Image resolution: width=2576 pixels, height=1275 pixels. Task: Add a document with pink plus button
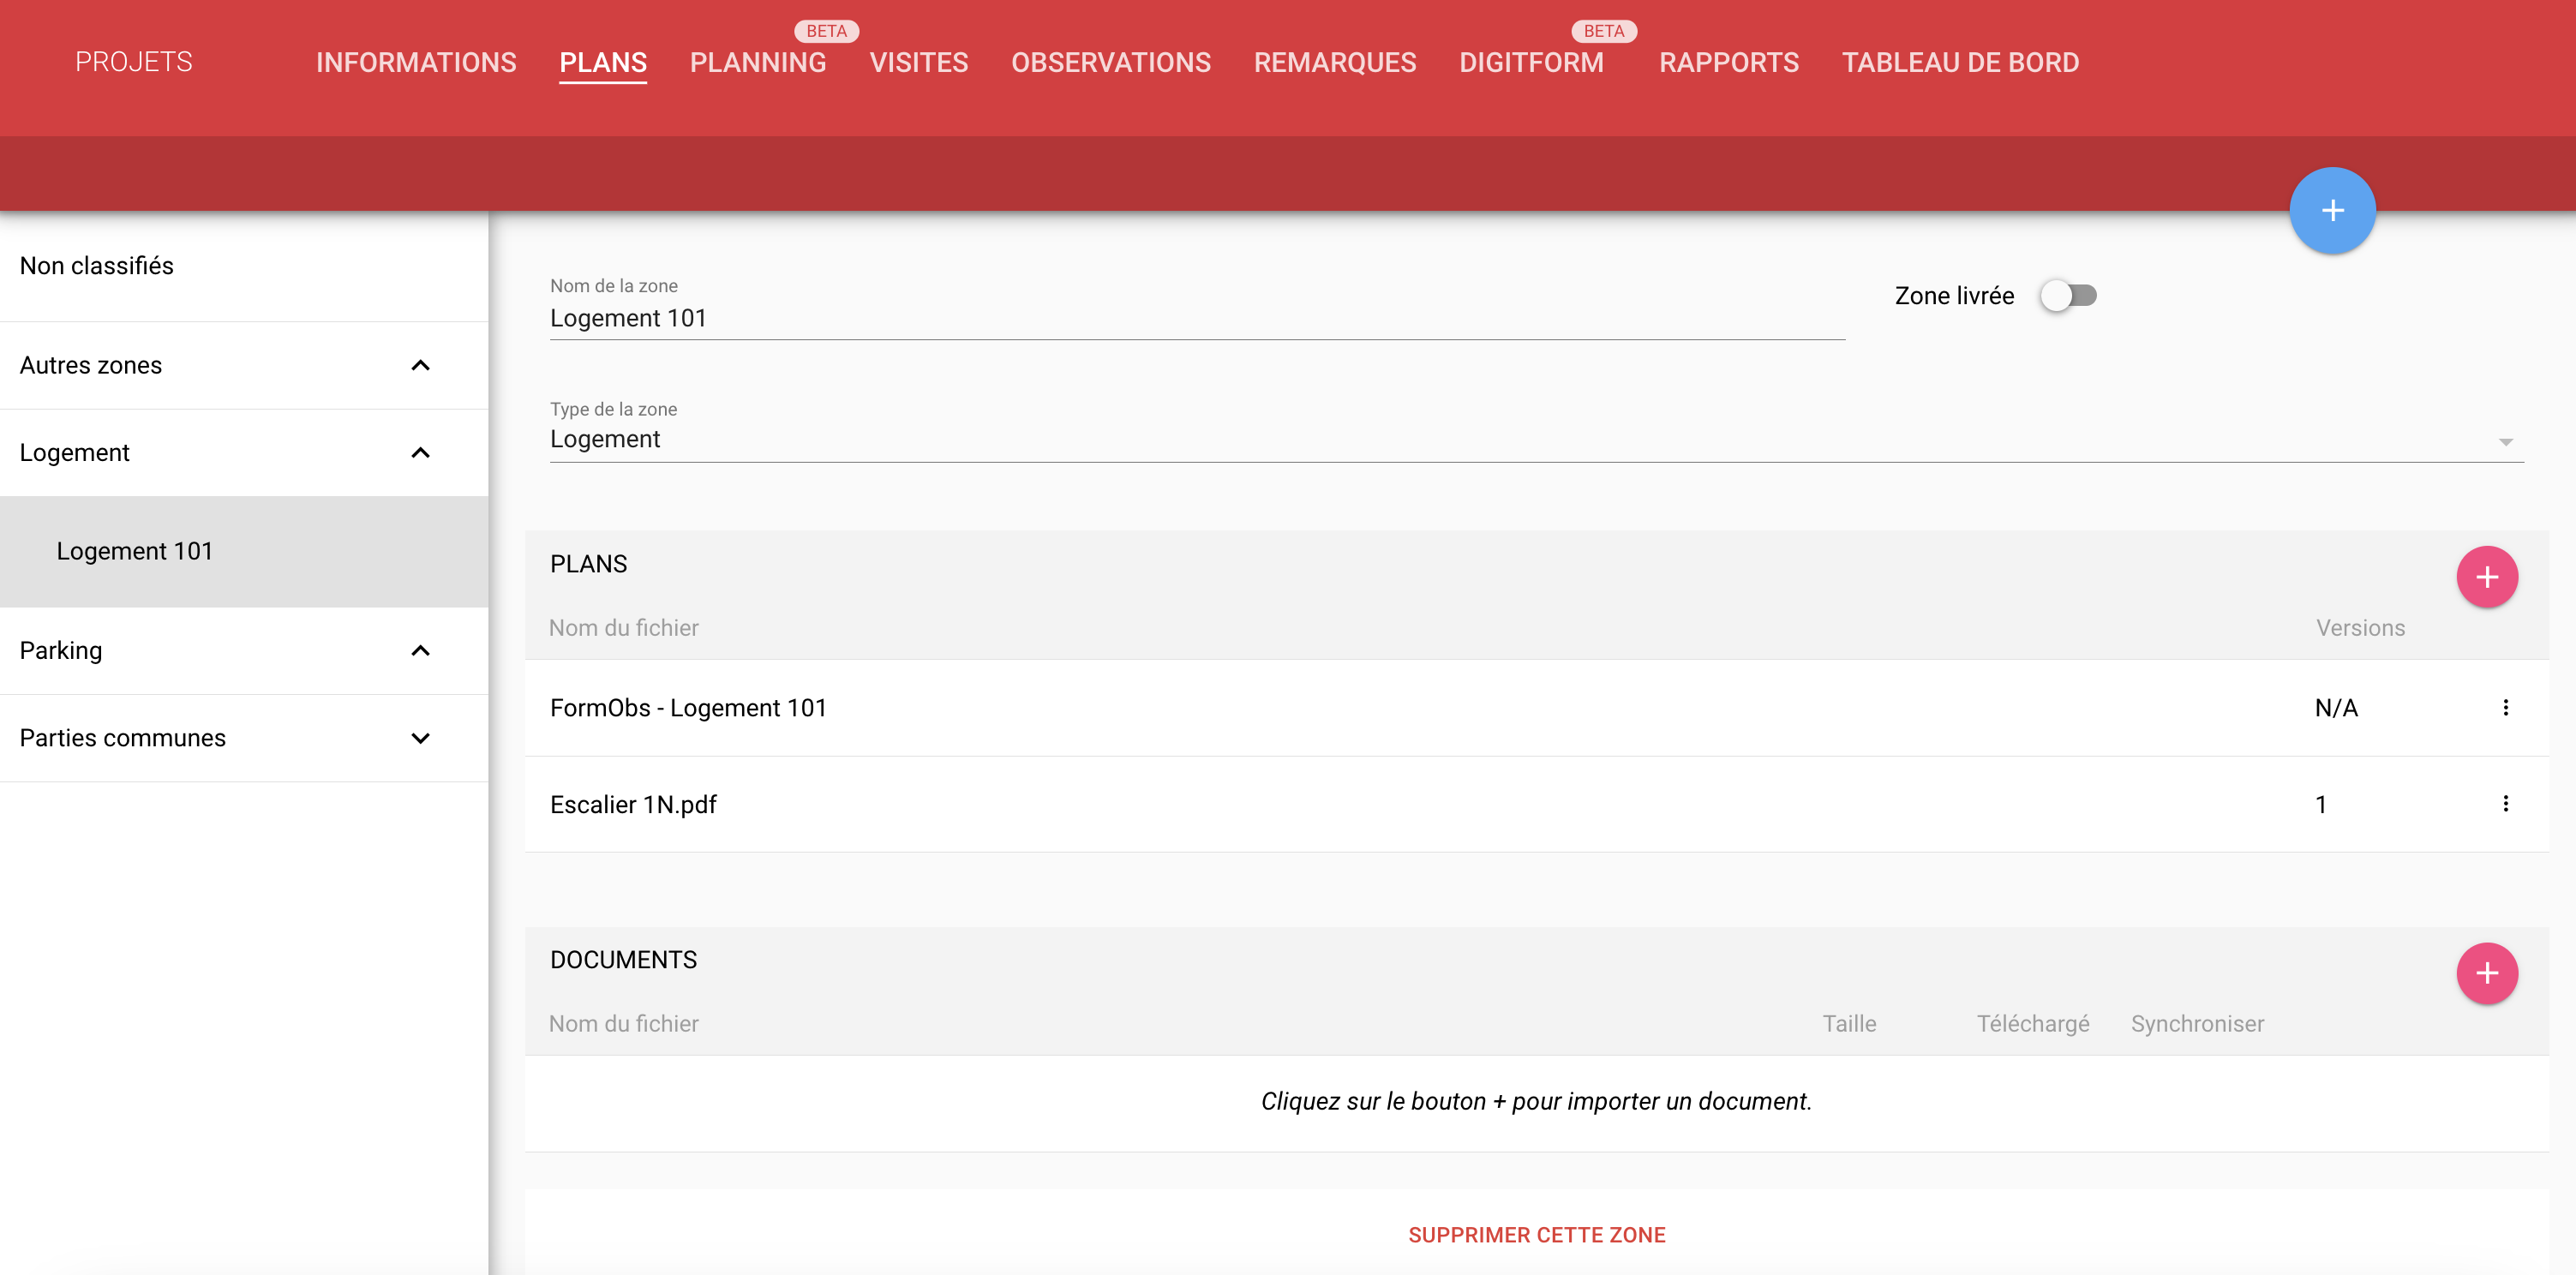2486,973
